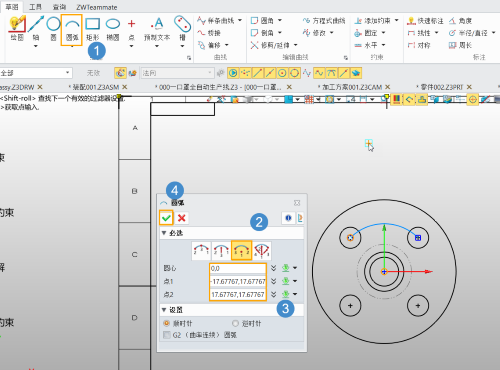Choose the angle-based fourth arc mode
The image size is (500, 370).
point(261,251)
